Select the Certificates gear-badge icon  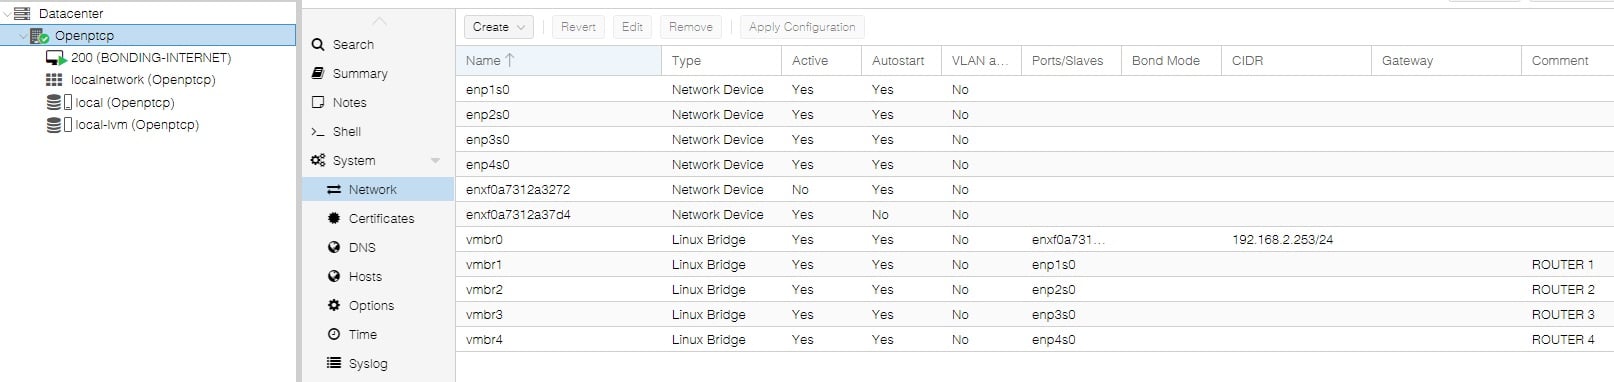pyautogui.click(x=334, y=218)
